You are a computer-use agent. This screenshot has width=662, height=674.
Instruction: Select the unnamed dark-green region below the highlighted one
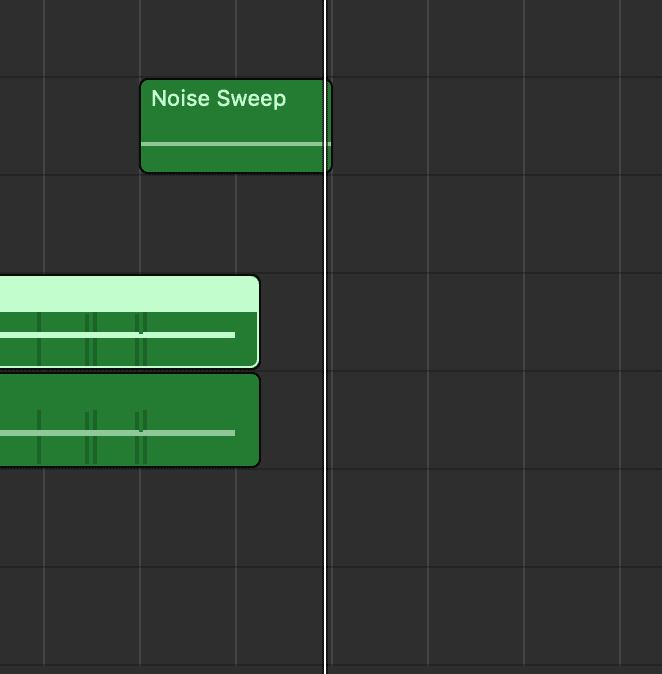[x=129, y=420]
